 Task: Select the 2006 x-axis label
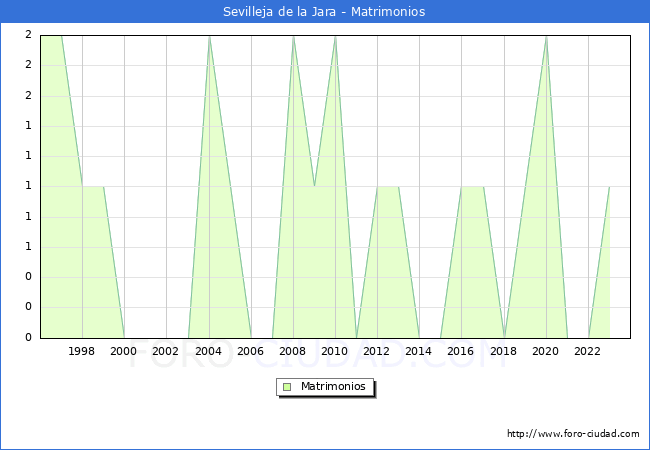pyautogui.click(x=250, y=351)
